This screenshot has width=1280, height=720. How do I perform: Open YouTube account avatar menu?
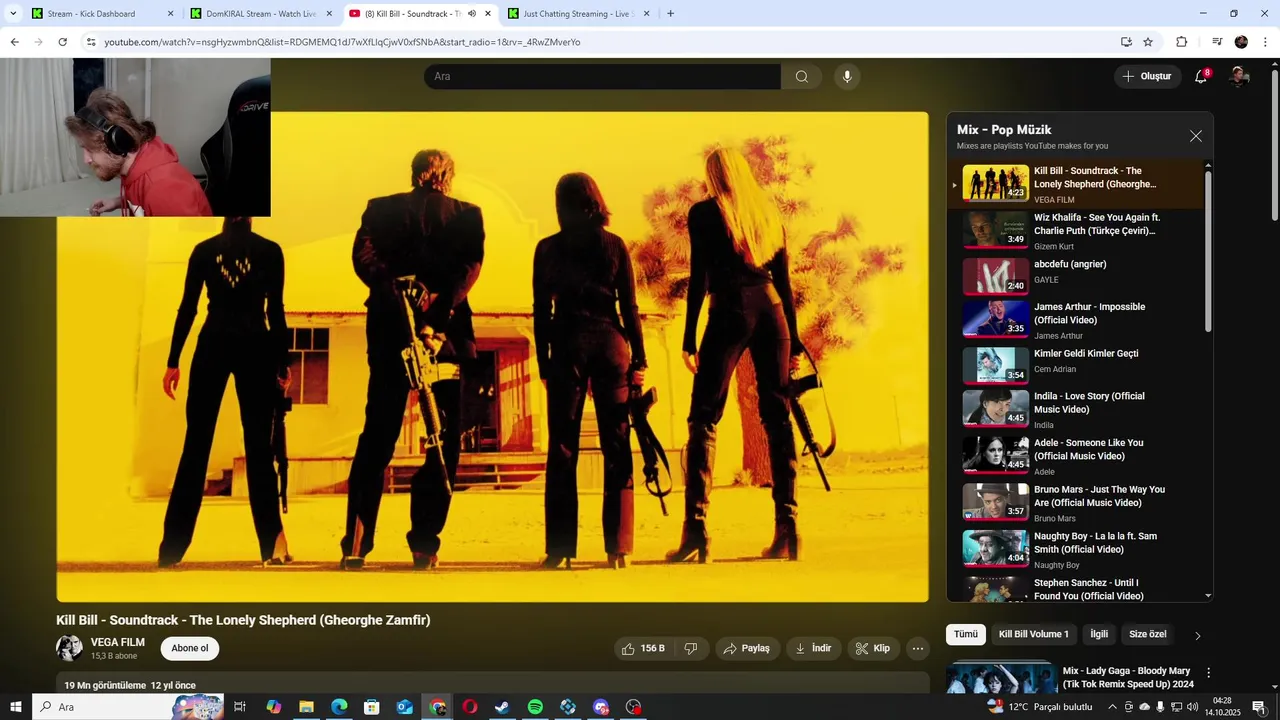pyautogui.click(x=1239, y=77)
